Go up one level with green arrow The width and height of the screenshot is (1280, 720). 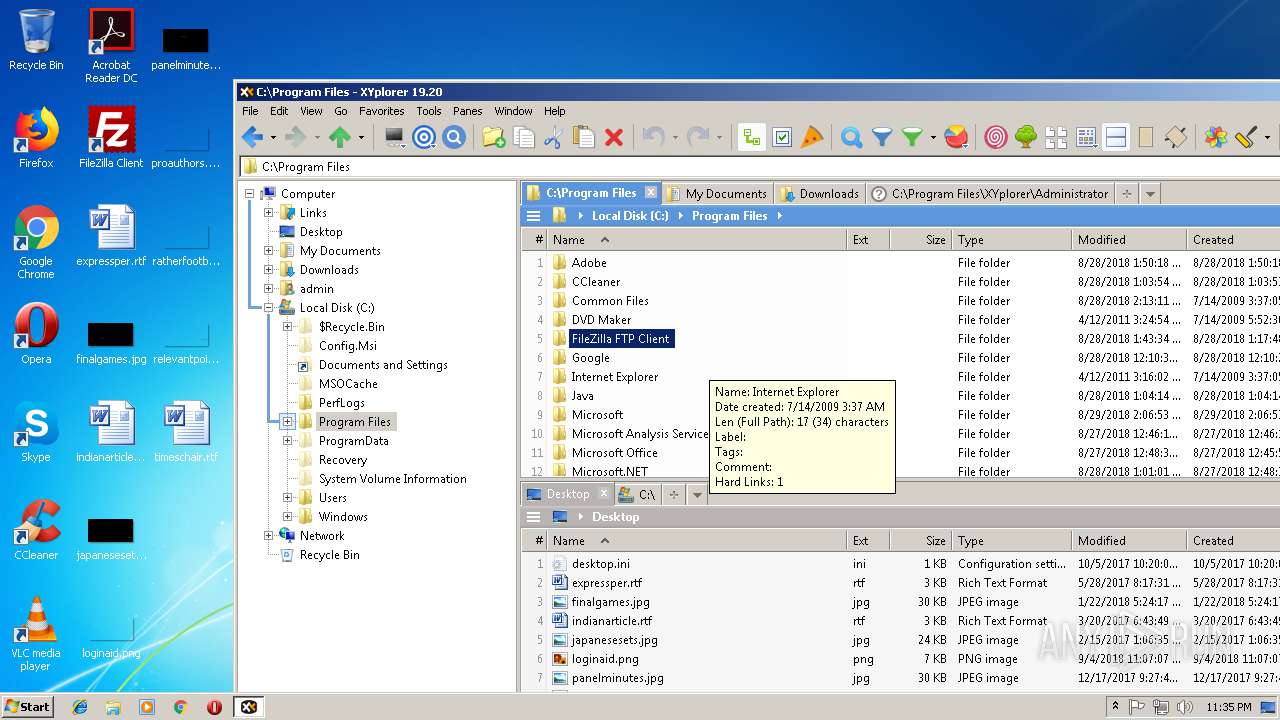(x=340, y=137)
